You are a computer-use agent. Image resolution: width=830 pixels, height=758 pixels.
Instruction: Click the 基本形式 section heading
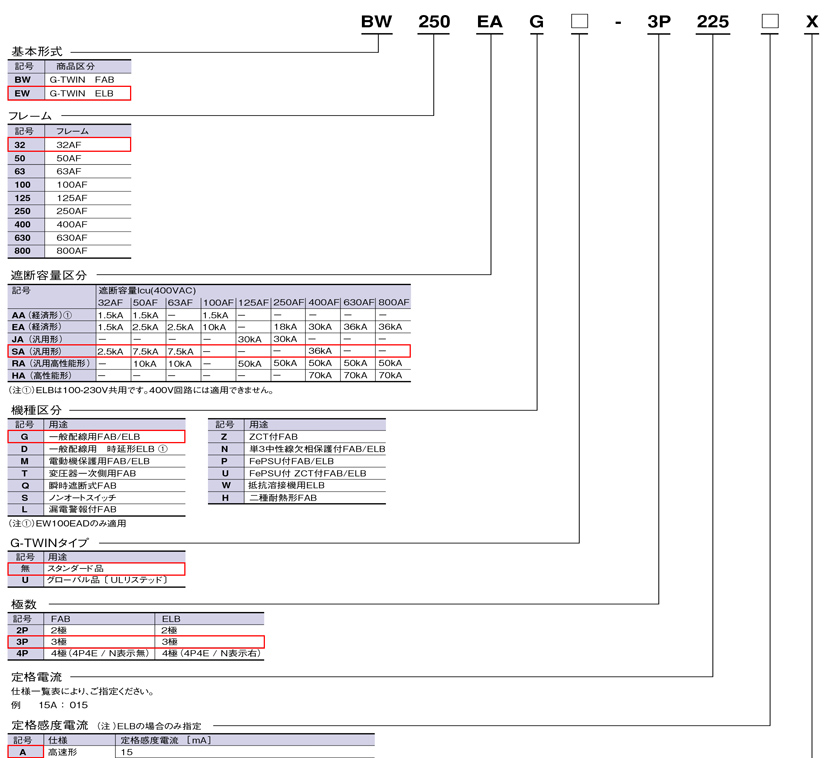click(x=37, y=51)
